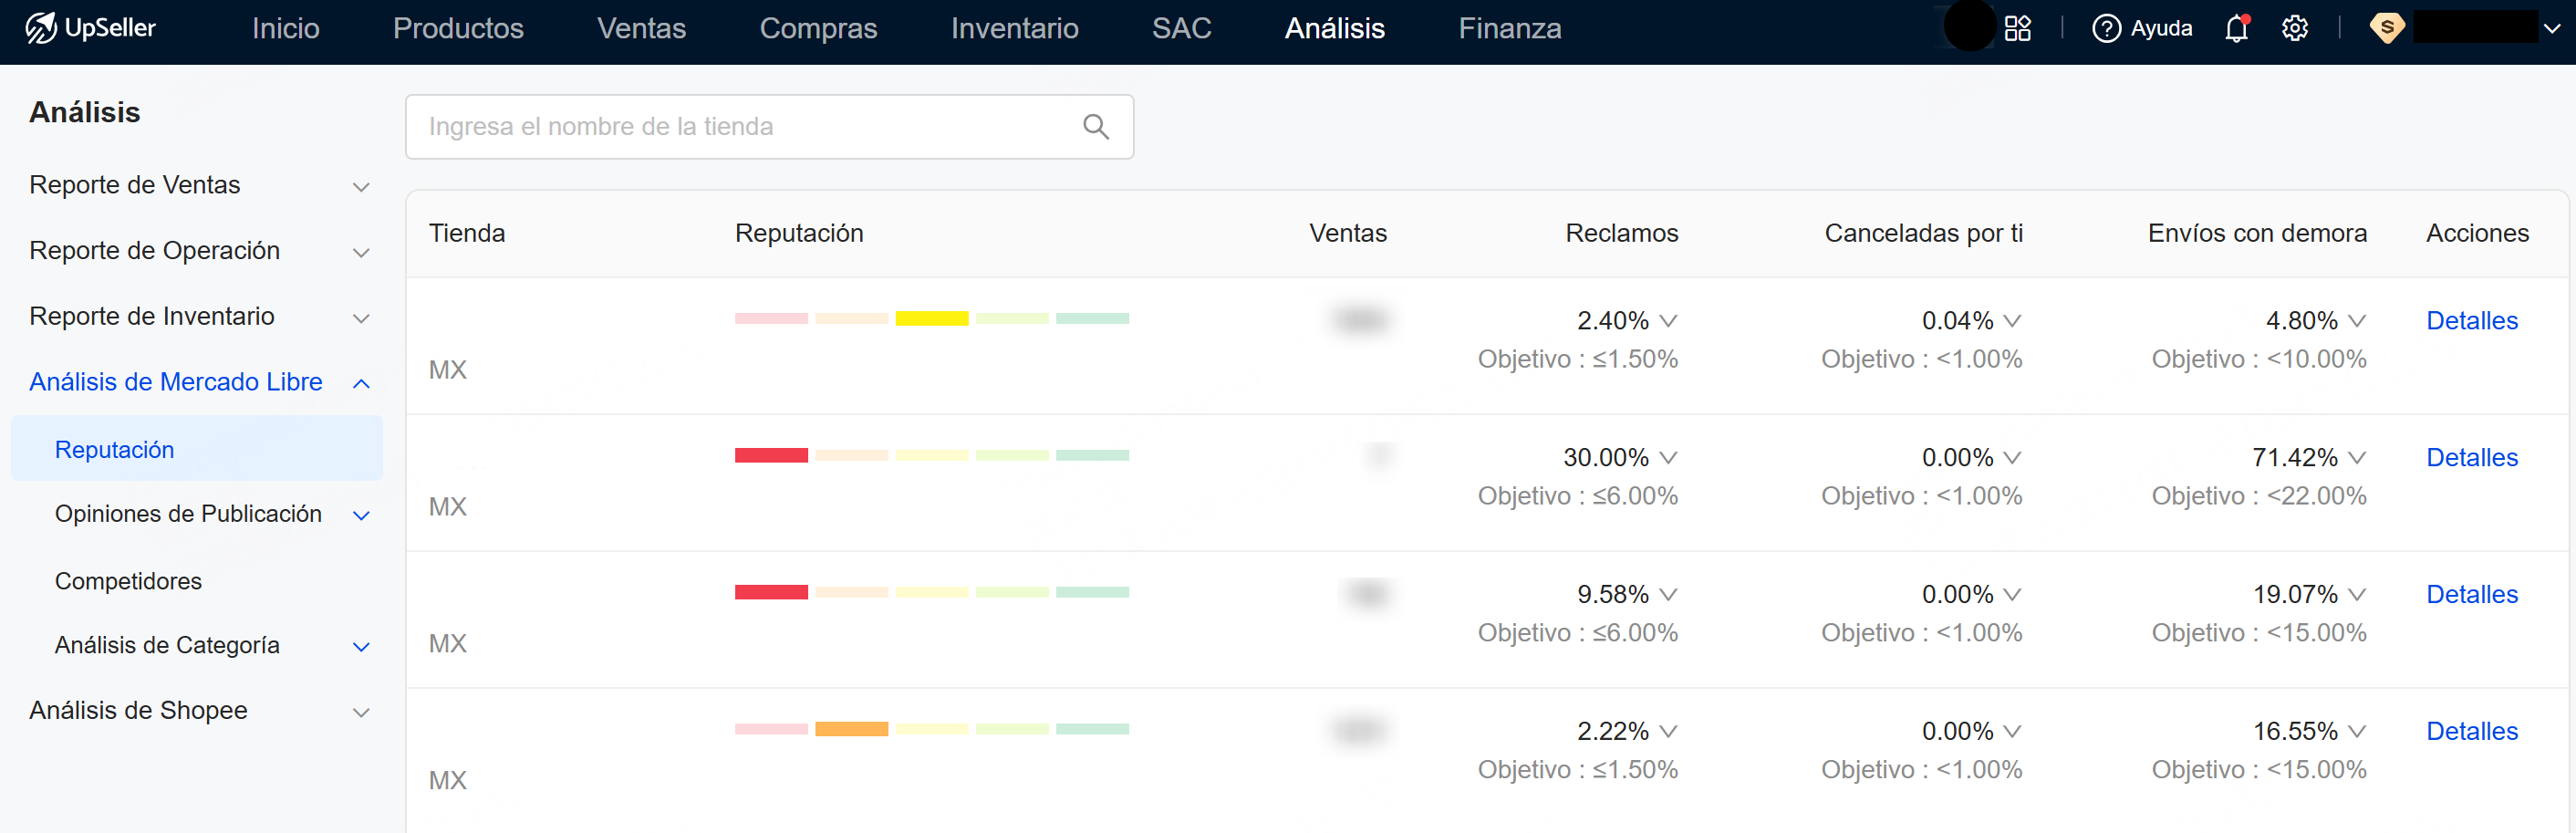Select Competidores in the sidebar
The height and width of the screenshot is (833, 2576).
tap(128, 581)
